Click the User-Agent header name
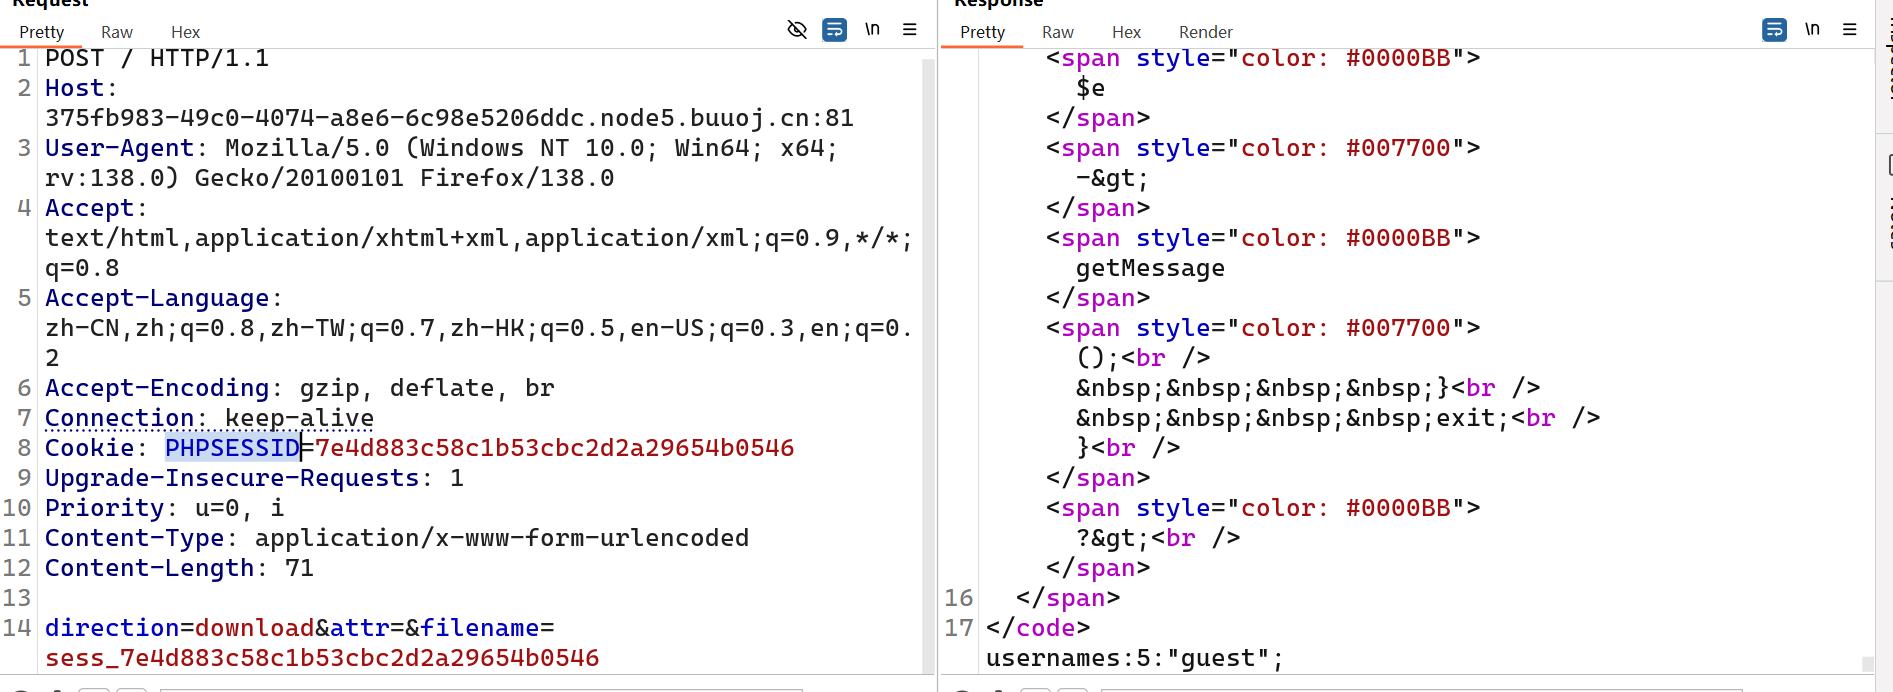Image resolution: width=1893 pixels, height=692 pixels. (119, 148)
